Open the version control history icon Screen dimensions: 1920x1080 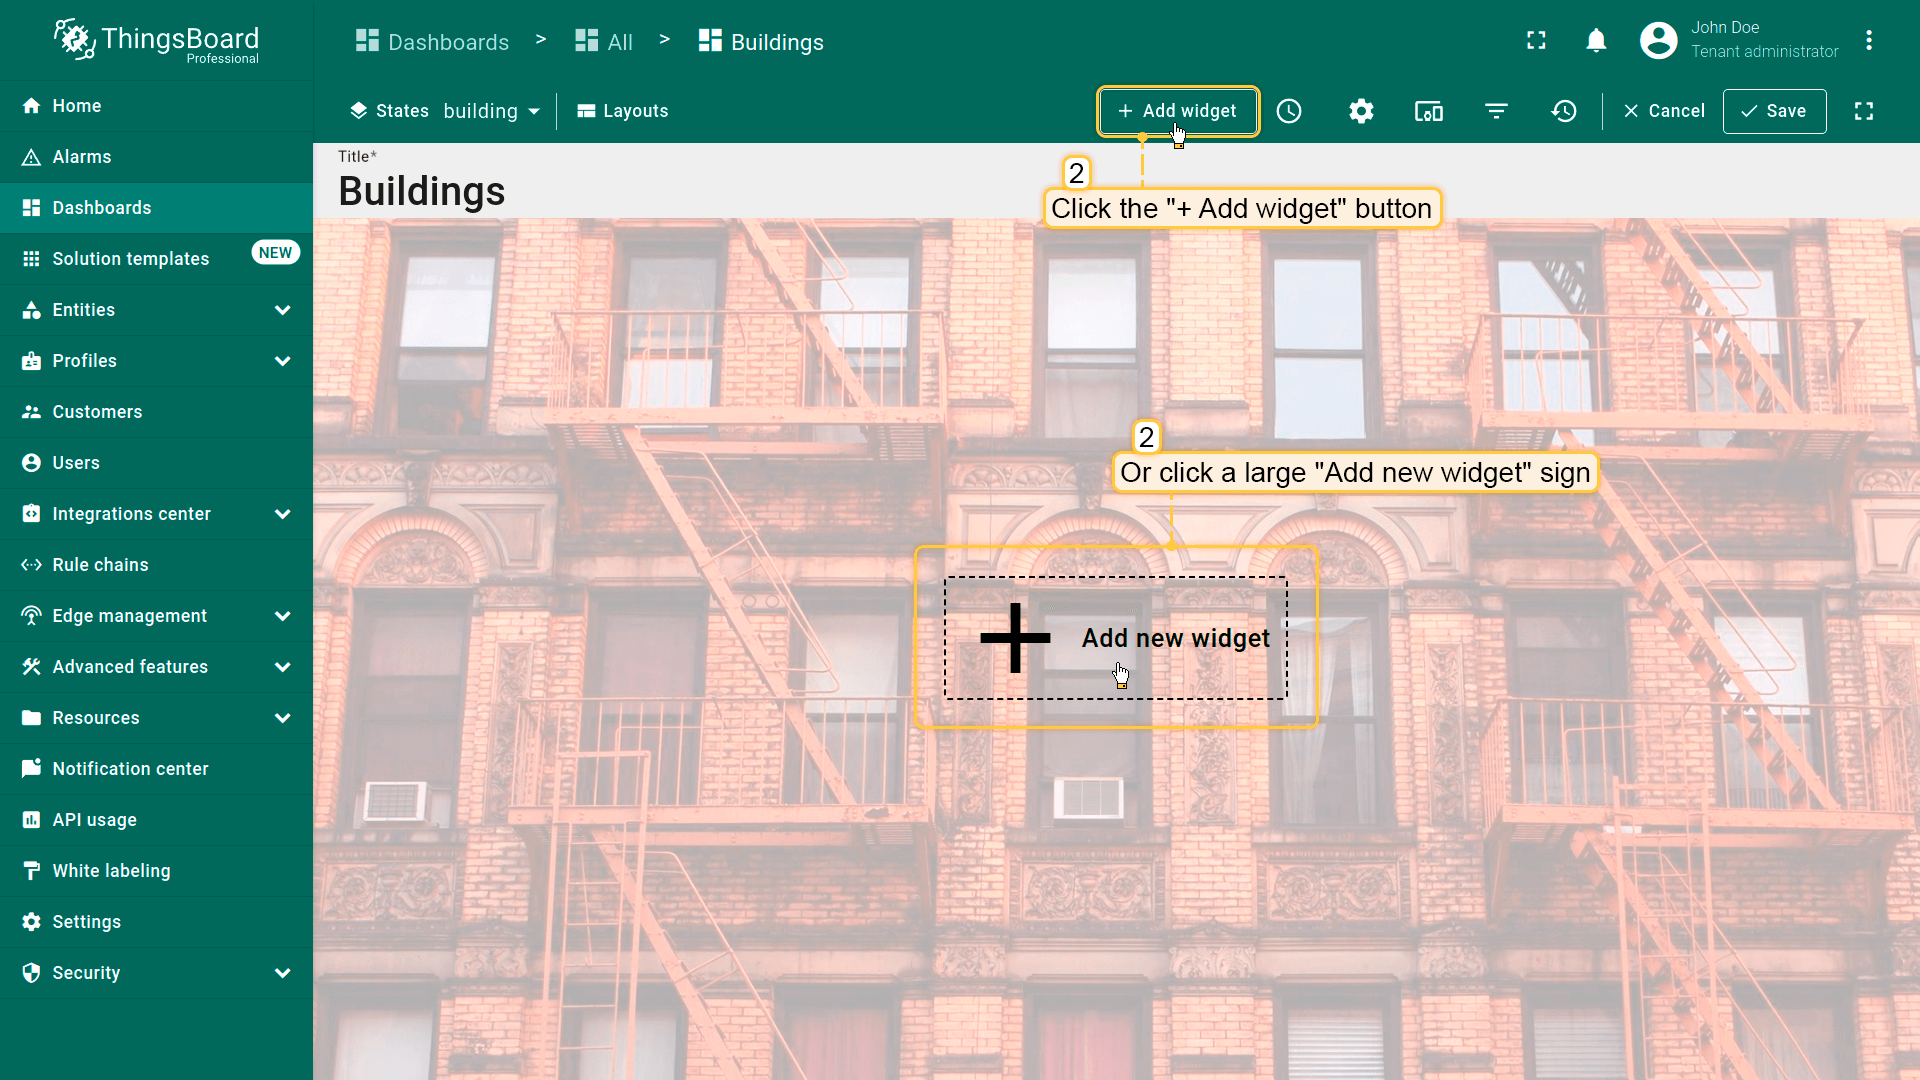[1564, 111]
